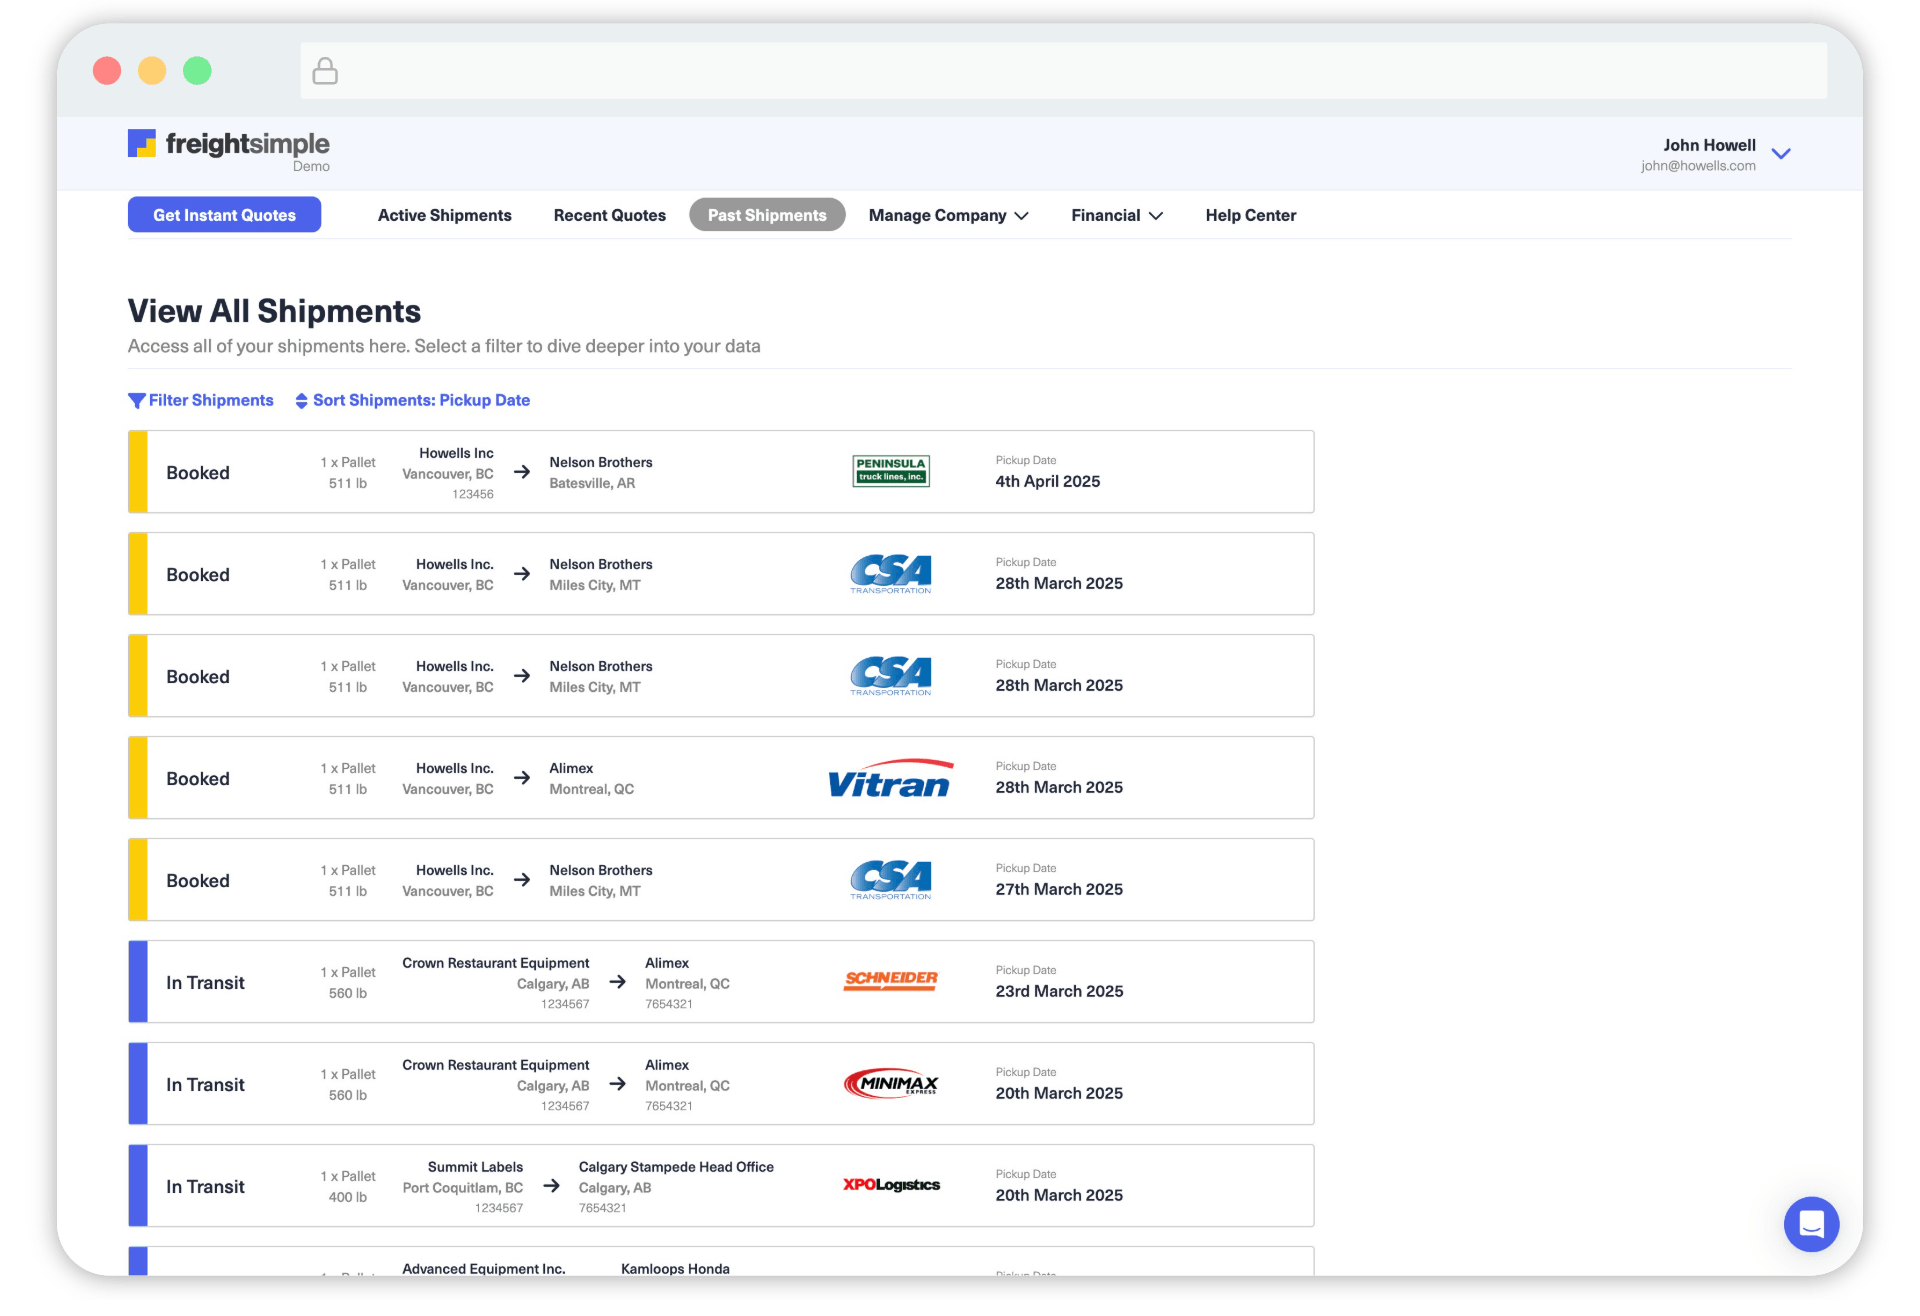Click the freightsimple logo icon
Viewport: 1920px width, 1316px height.
point(142,144)
